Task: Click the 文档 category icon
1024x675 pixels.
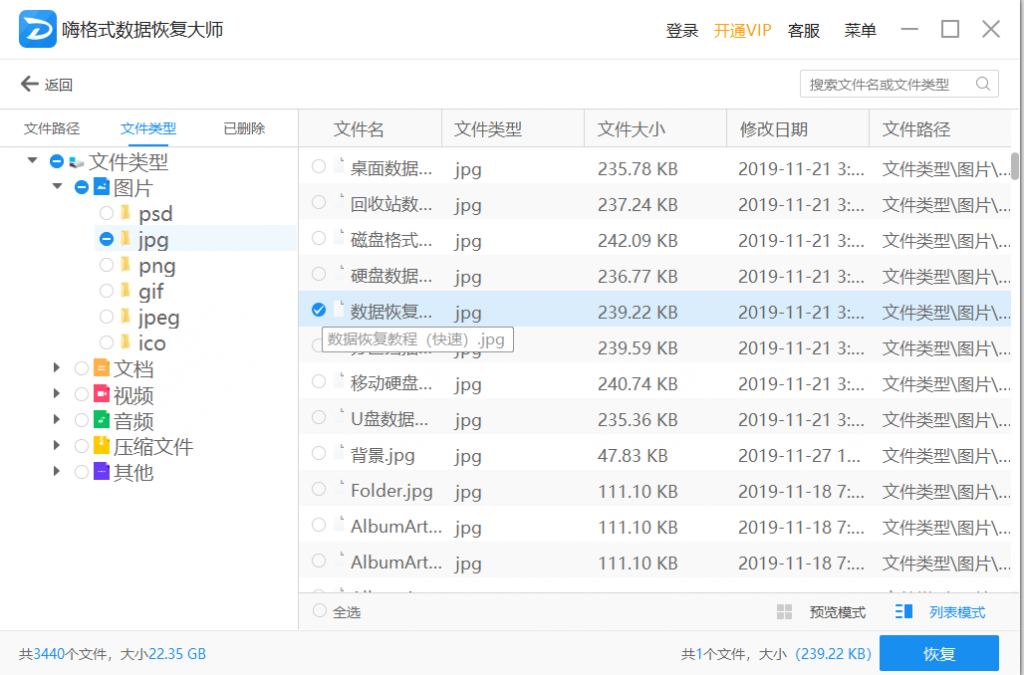Action: [101, 368]
